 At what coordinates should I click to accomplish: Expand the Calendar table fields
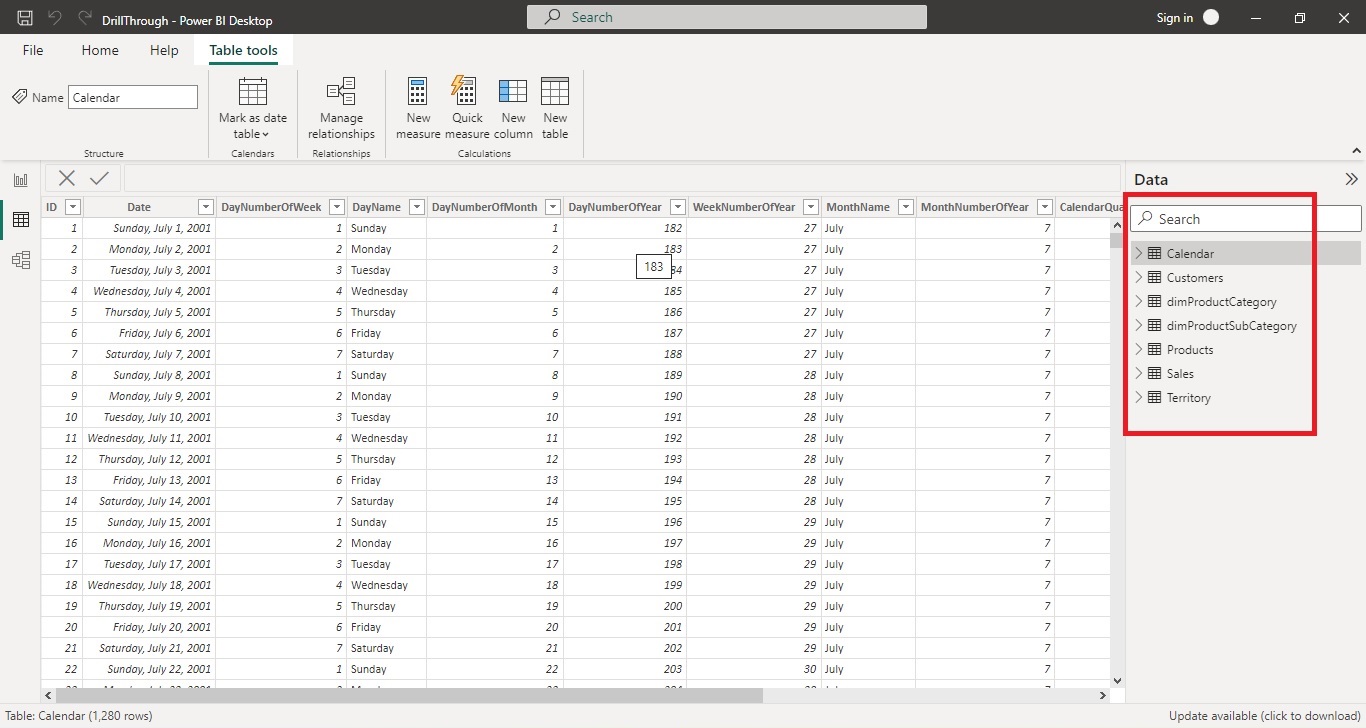pos(1138,253)
